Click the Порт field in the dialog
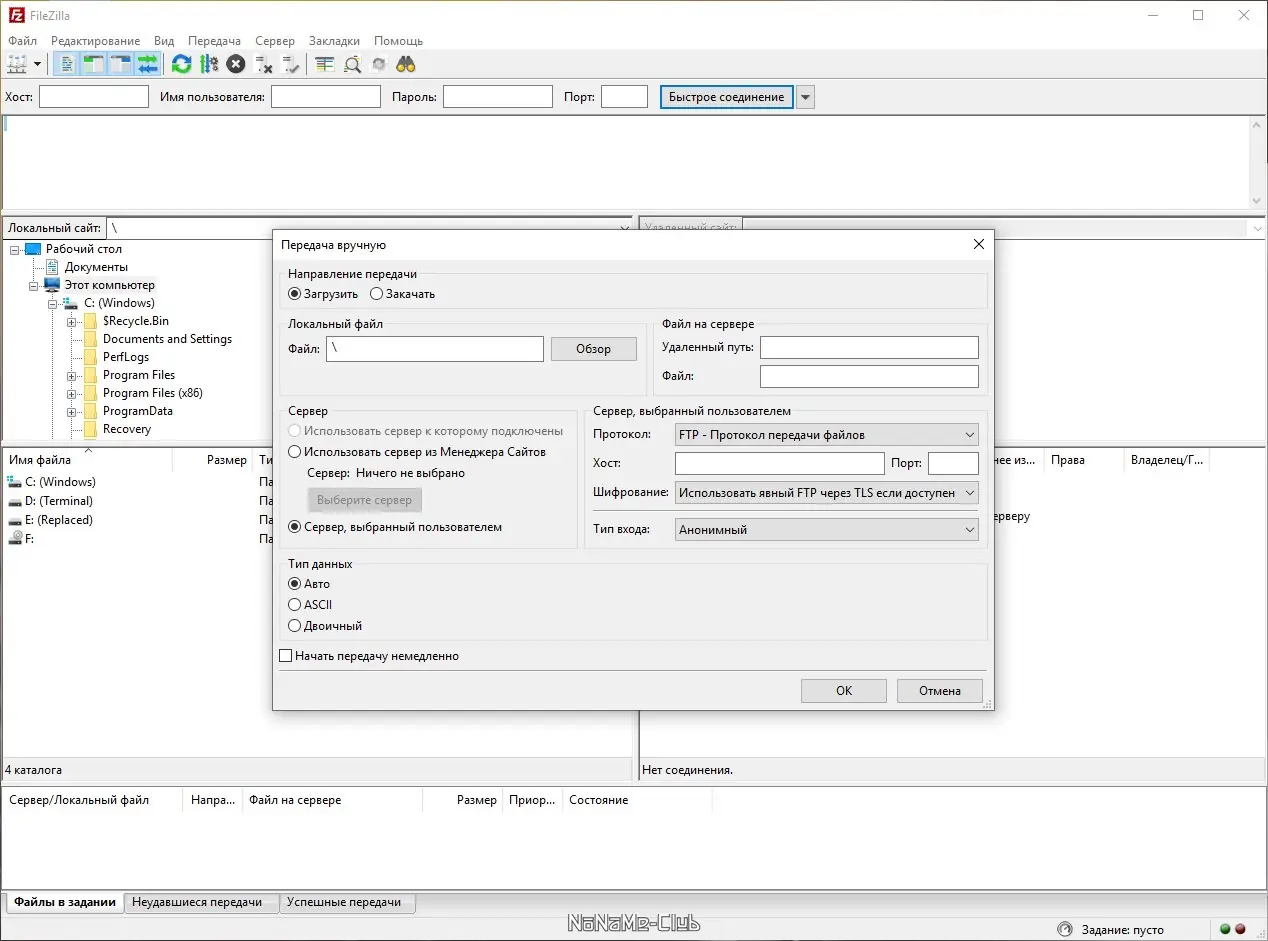 tap(953, 464)
